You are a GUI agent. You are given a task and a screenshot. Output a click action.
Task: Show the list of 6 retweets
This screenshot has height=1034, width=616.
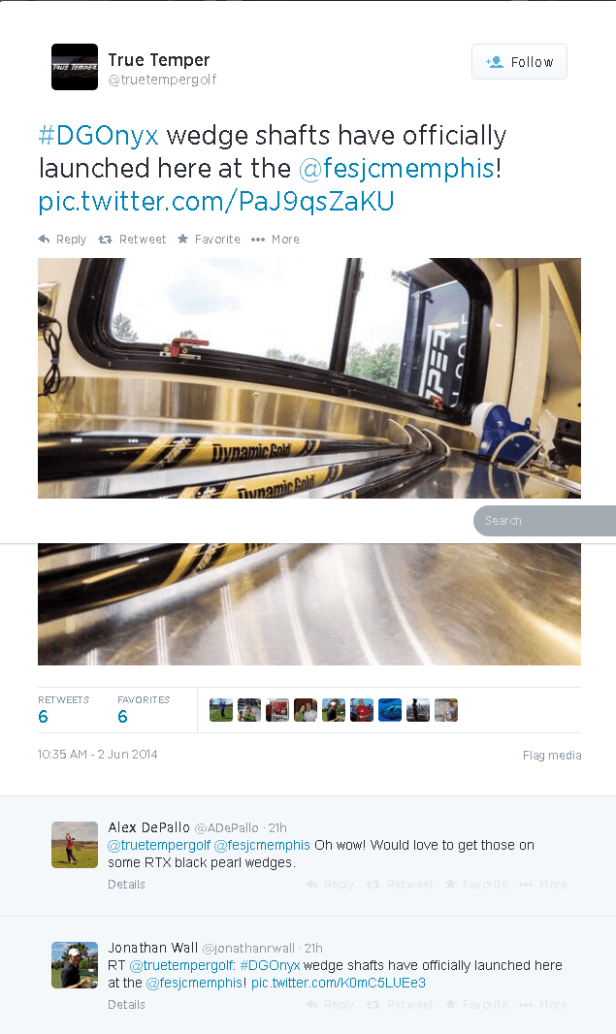coord(63,710)
